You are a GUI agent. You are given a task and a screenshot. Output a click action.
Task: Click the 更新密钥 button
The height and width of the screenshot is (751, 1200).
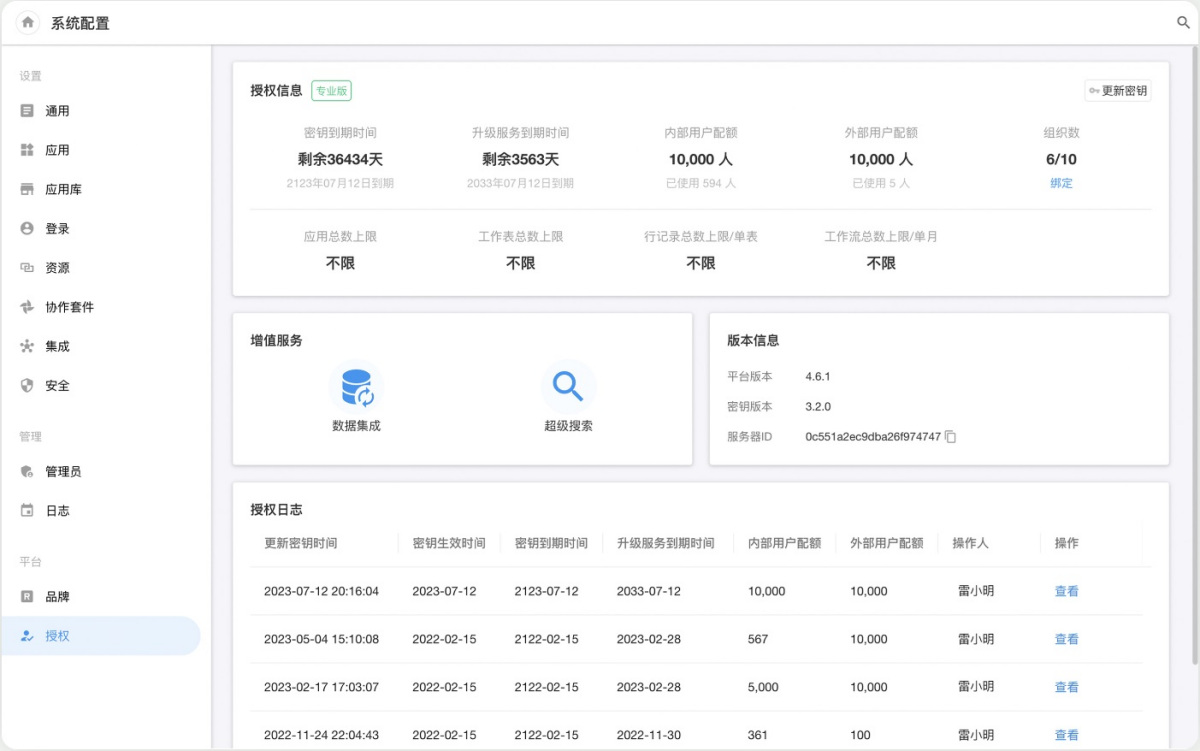tap(1117, 91)
